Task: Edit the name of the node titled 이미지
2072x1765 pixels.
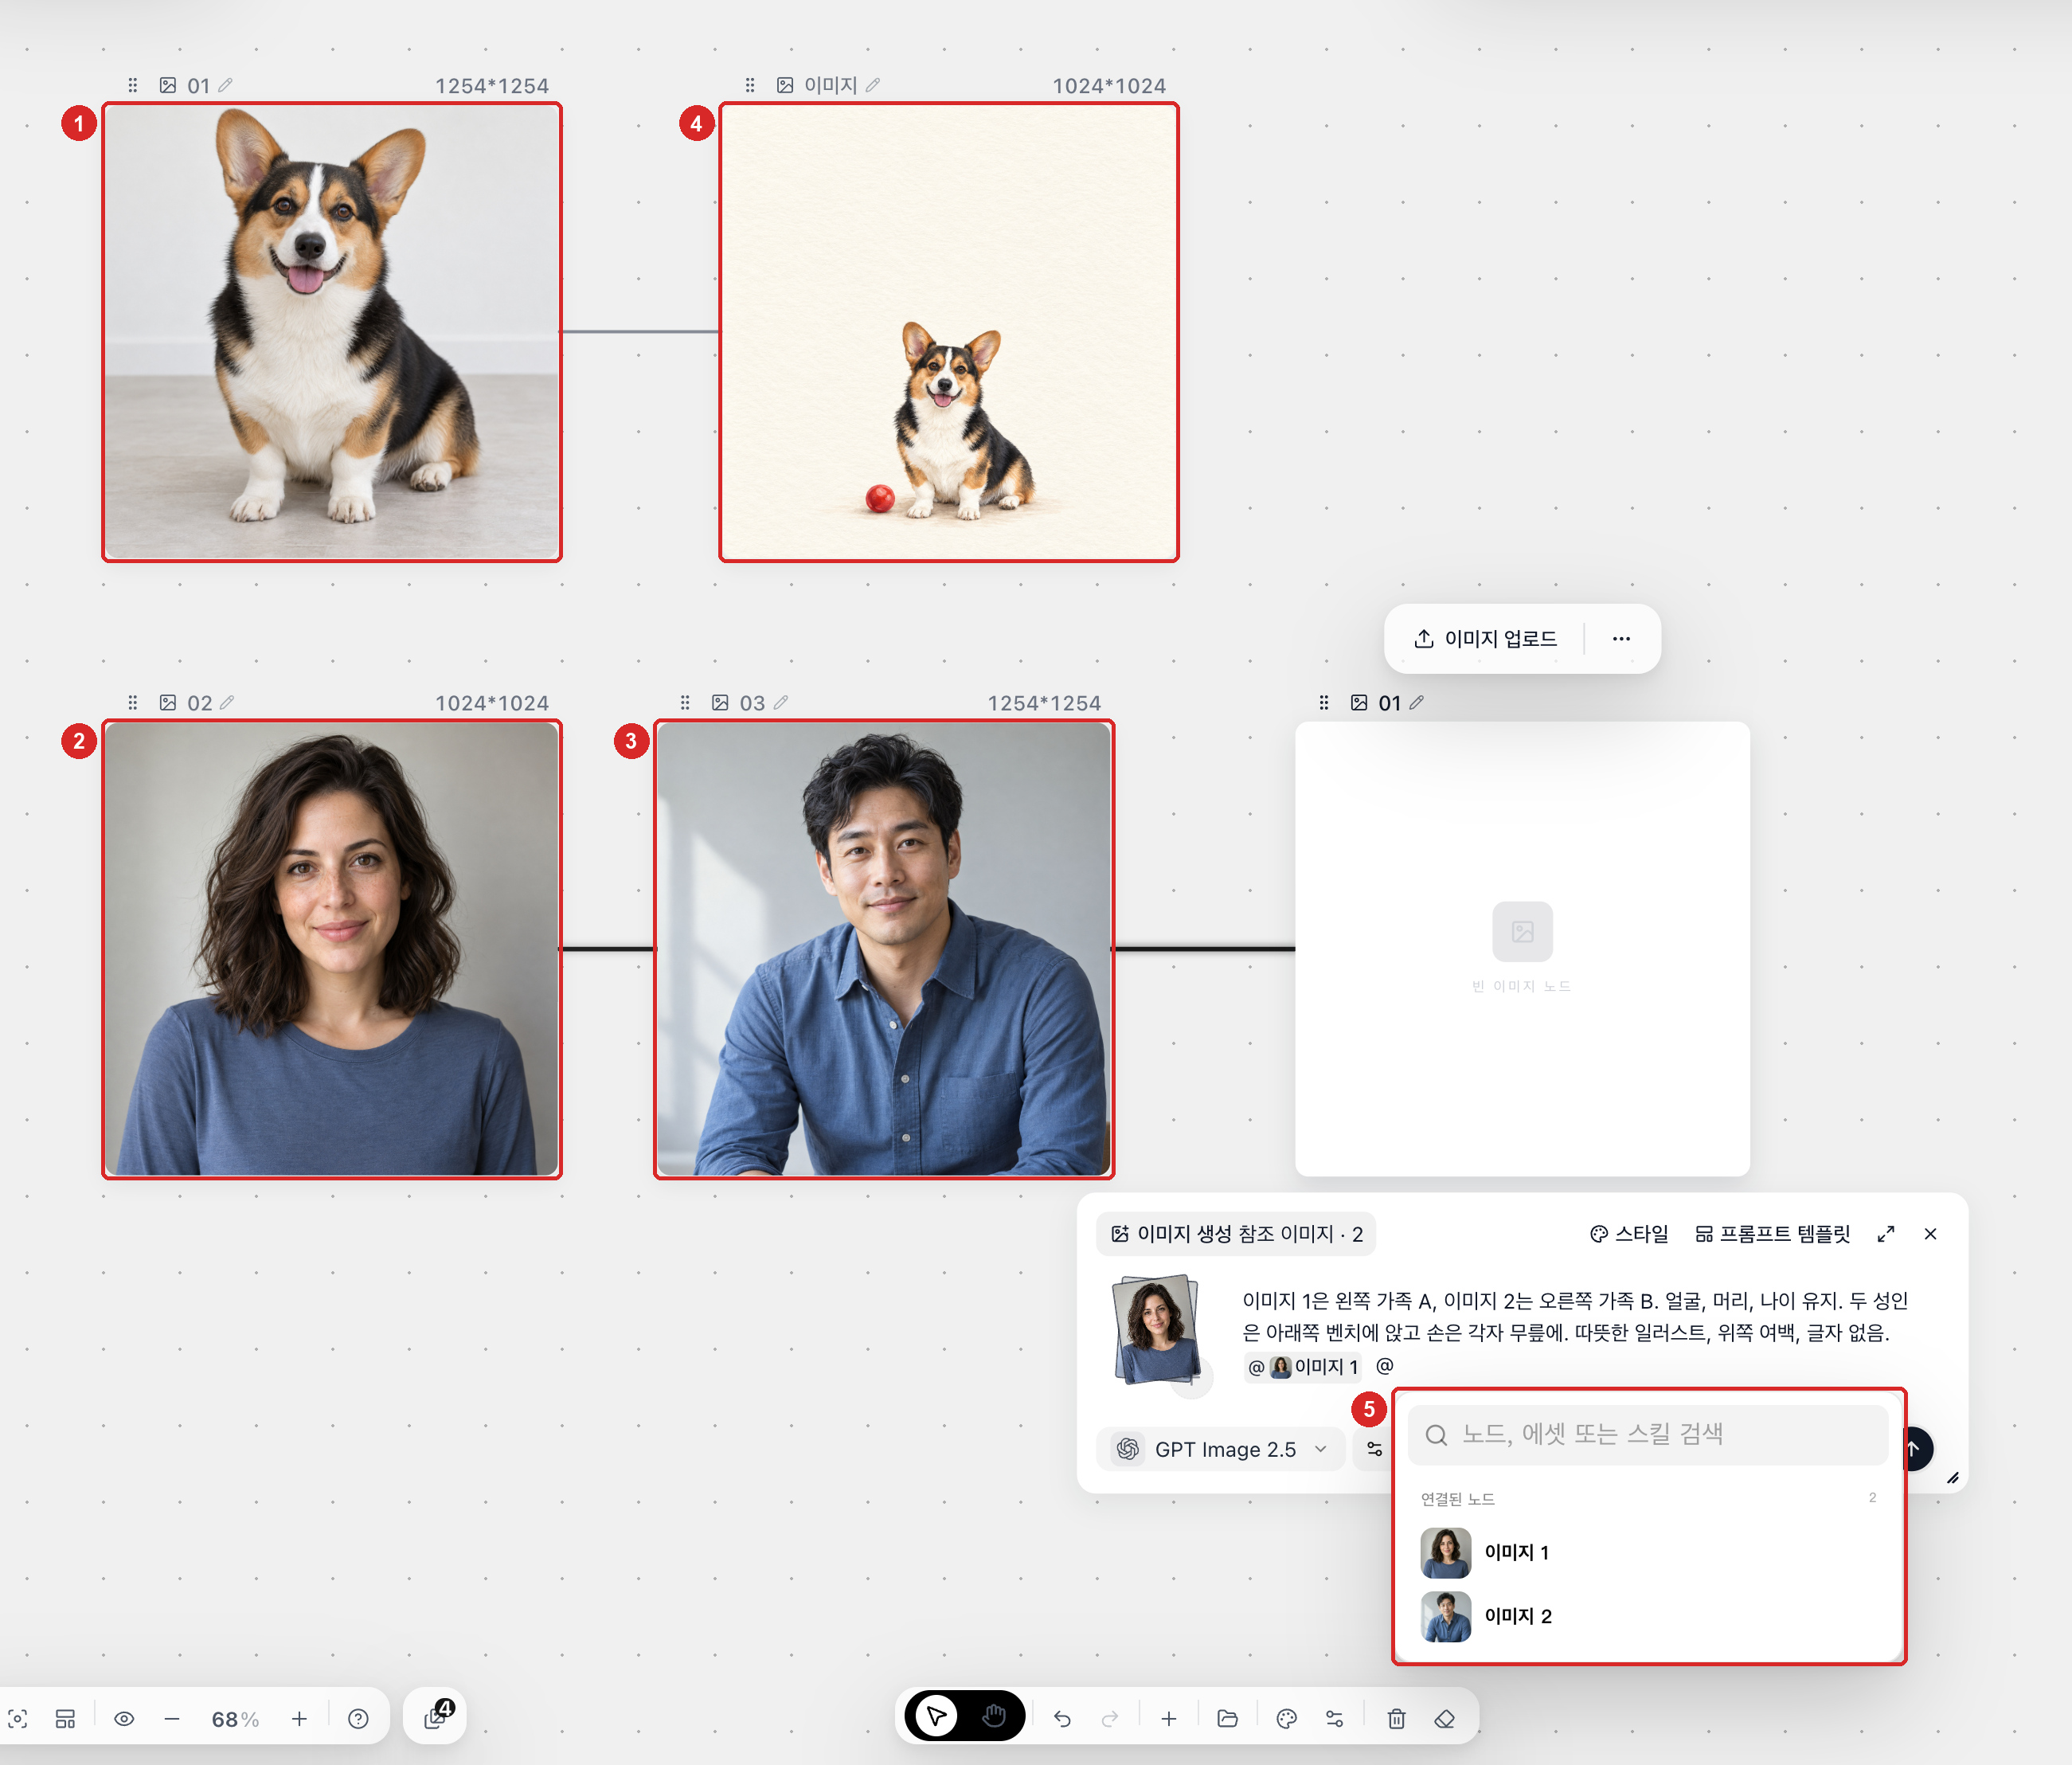Action: coord(873,85)
